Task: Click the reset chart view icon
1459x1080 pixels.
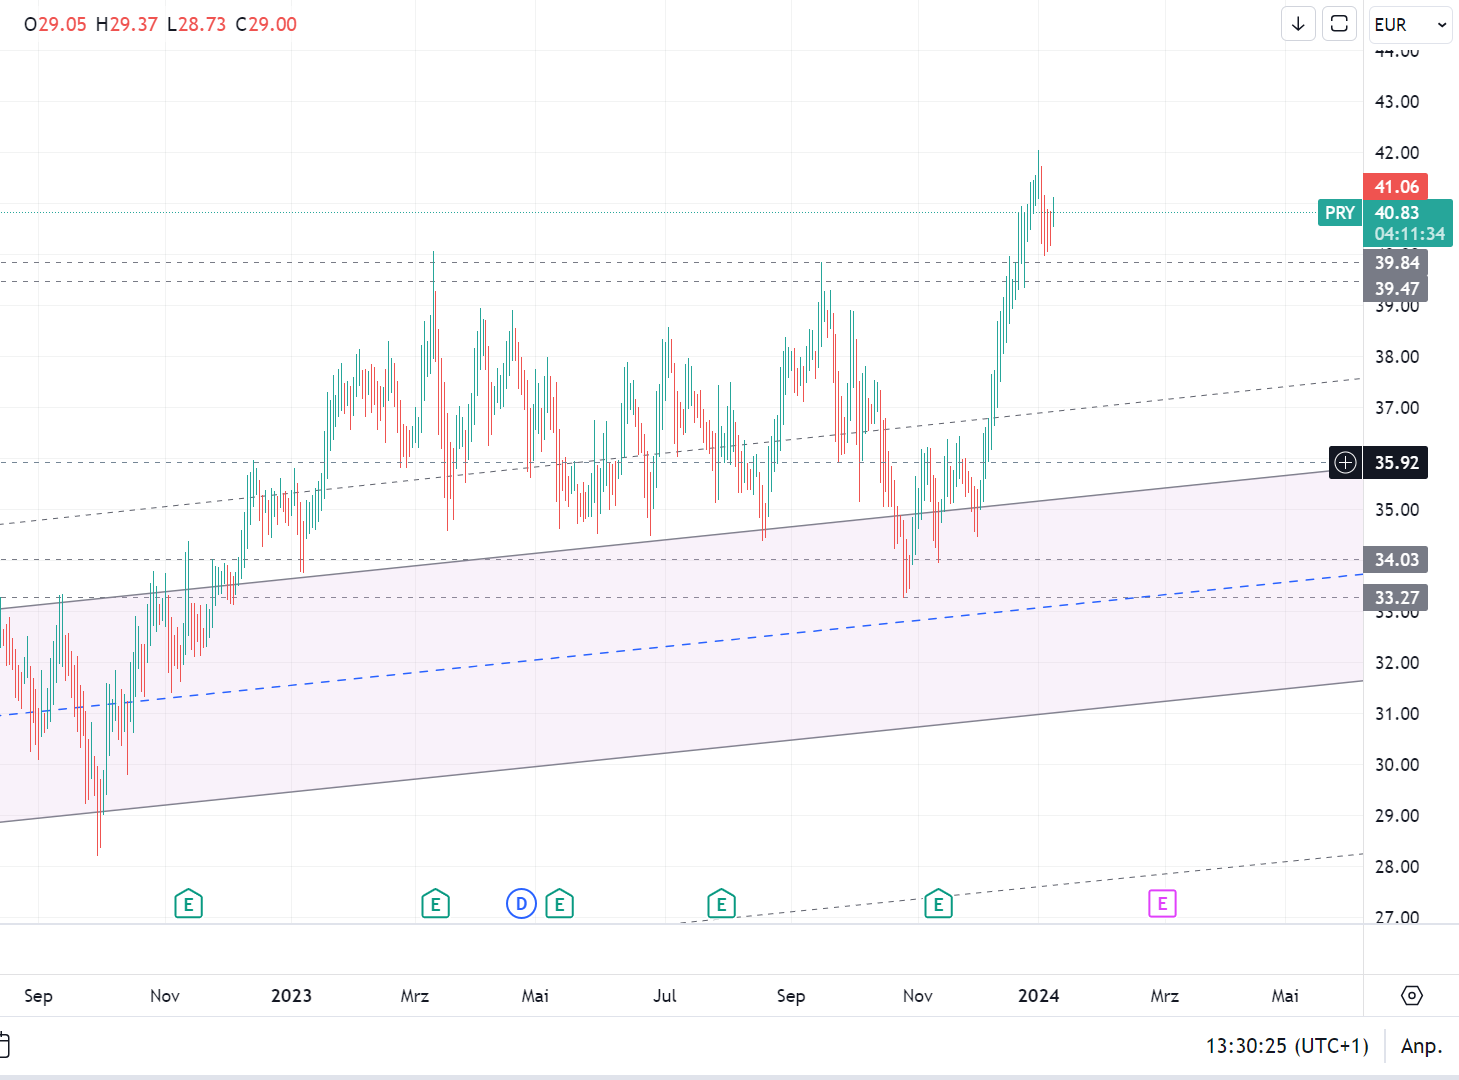Action: click(x=1339, y=24)
